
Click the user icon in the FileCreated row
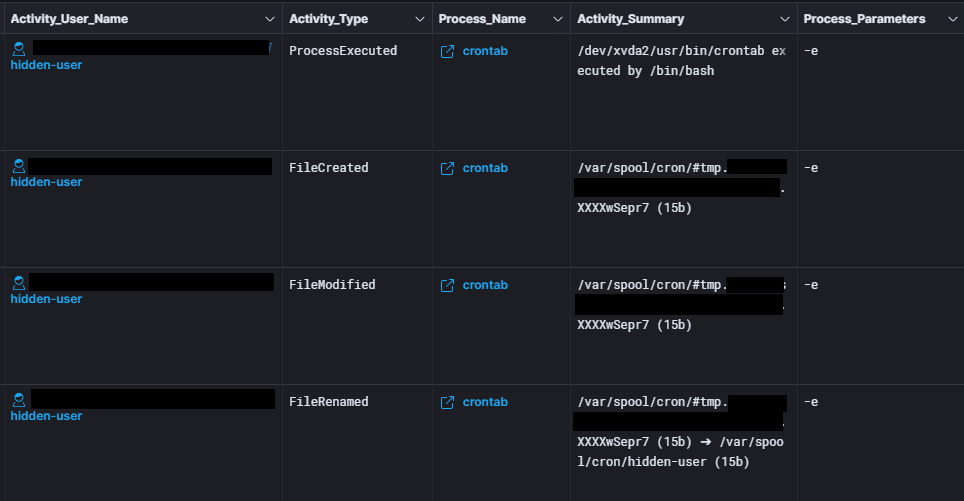(19, 166)
